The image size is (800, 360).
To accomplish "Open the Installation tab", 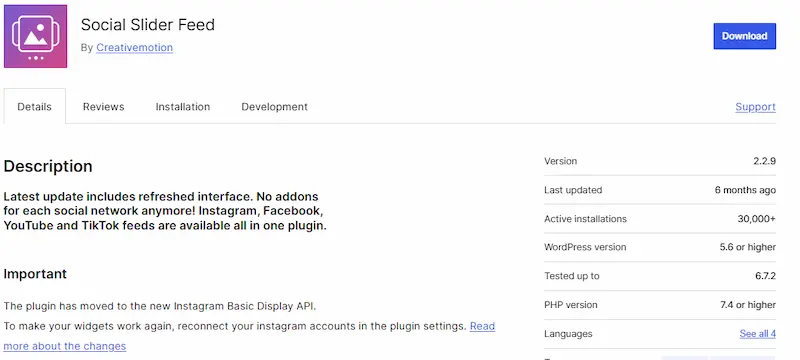I will click(x=183, y=107).
